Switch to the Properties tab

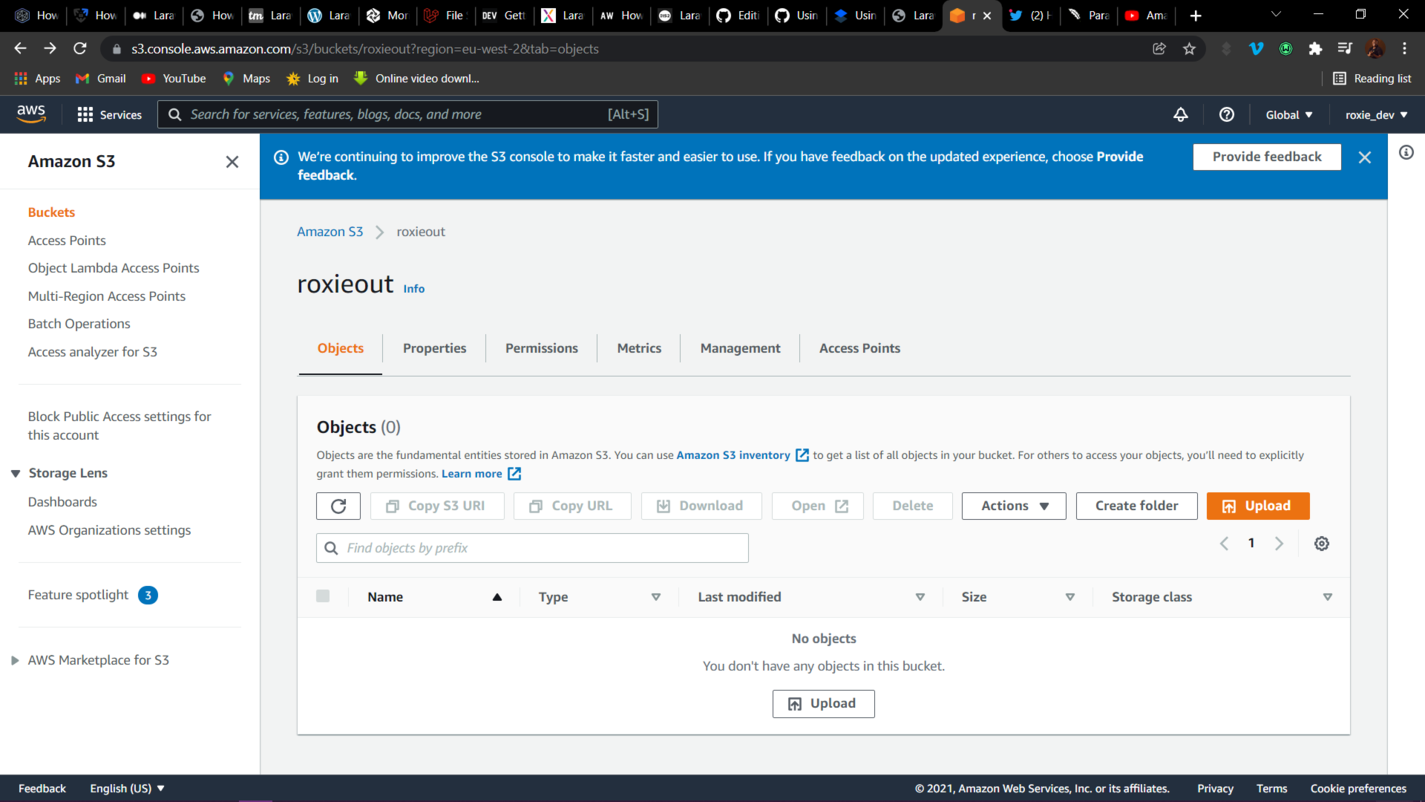(434, 348)
